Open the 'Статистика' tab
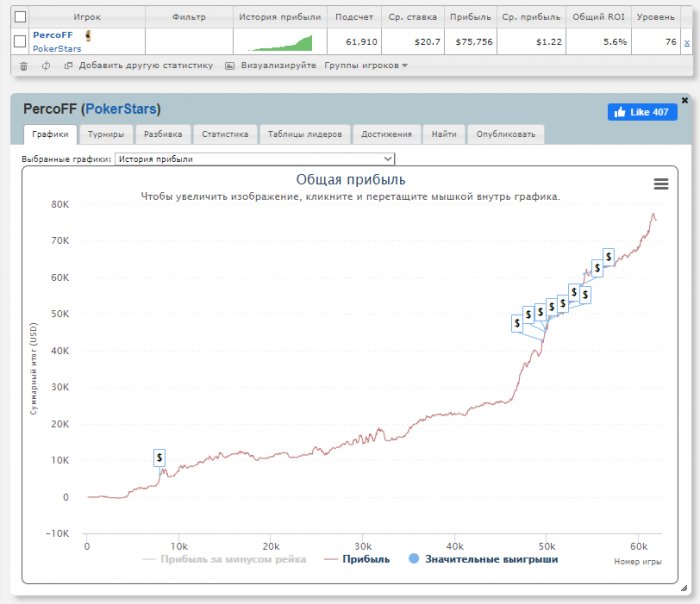Image resolution: width=700 pixels, height=604 pixels. coord(225,134)
